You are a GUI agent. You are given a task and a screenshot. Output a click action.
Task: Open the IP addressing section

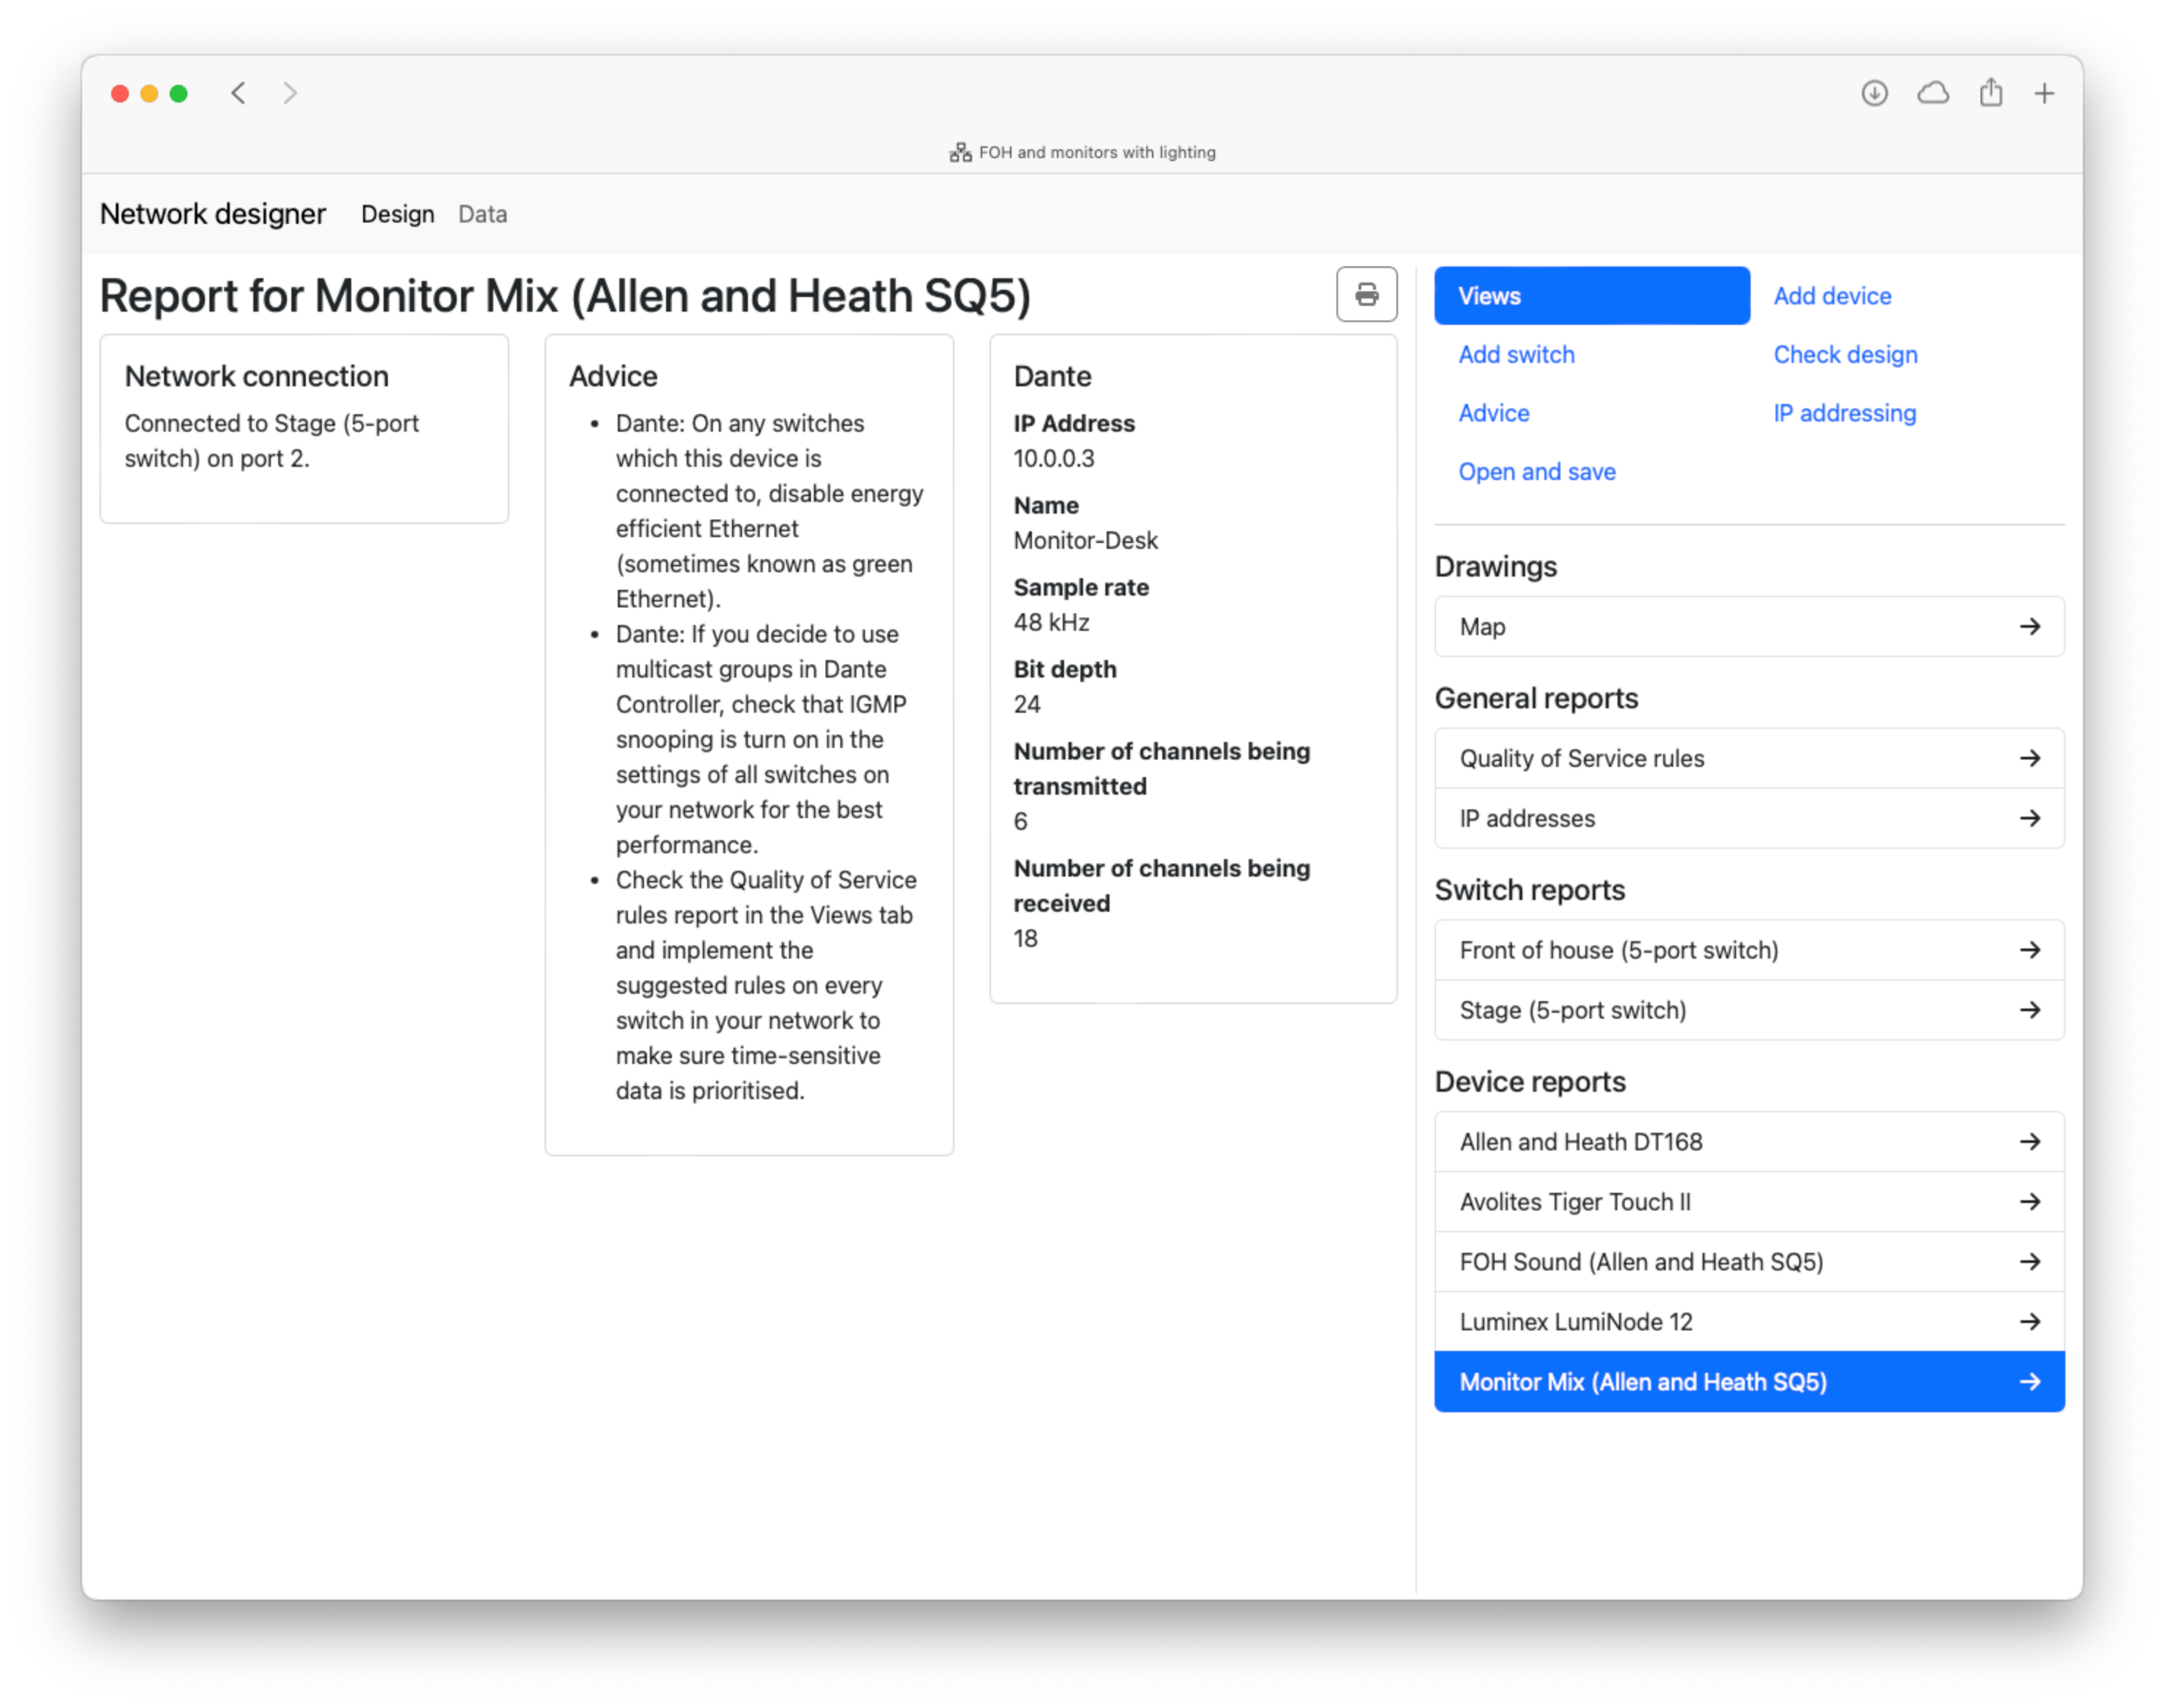coord(1844,413)
